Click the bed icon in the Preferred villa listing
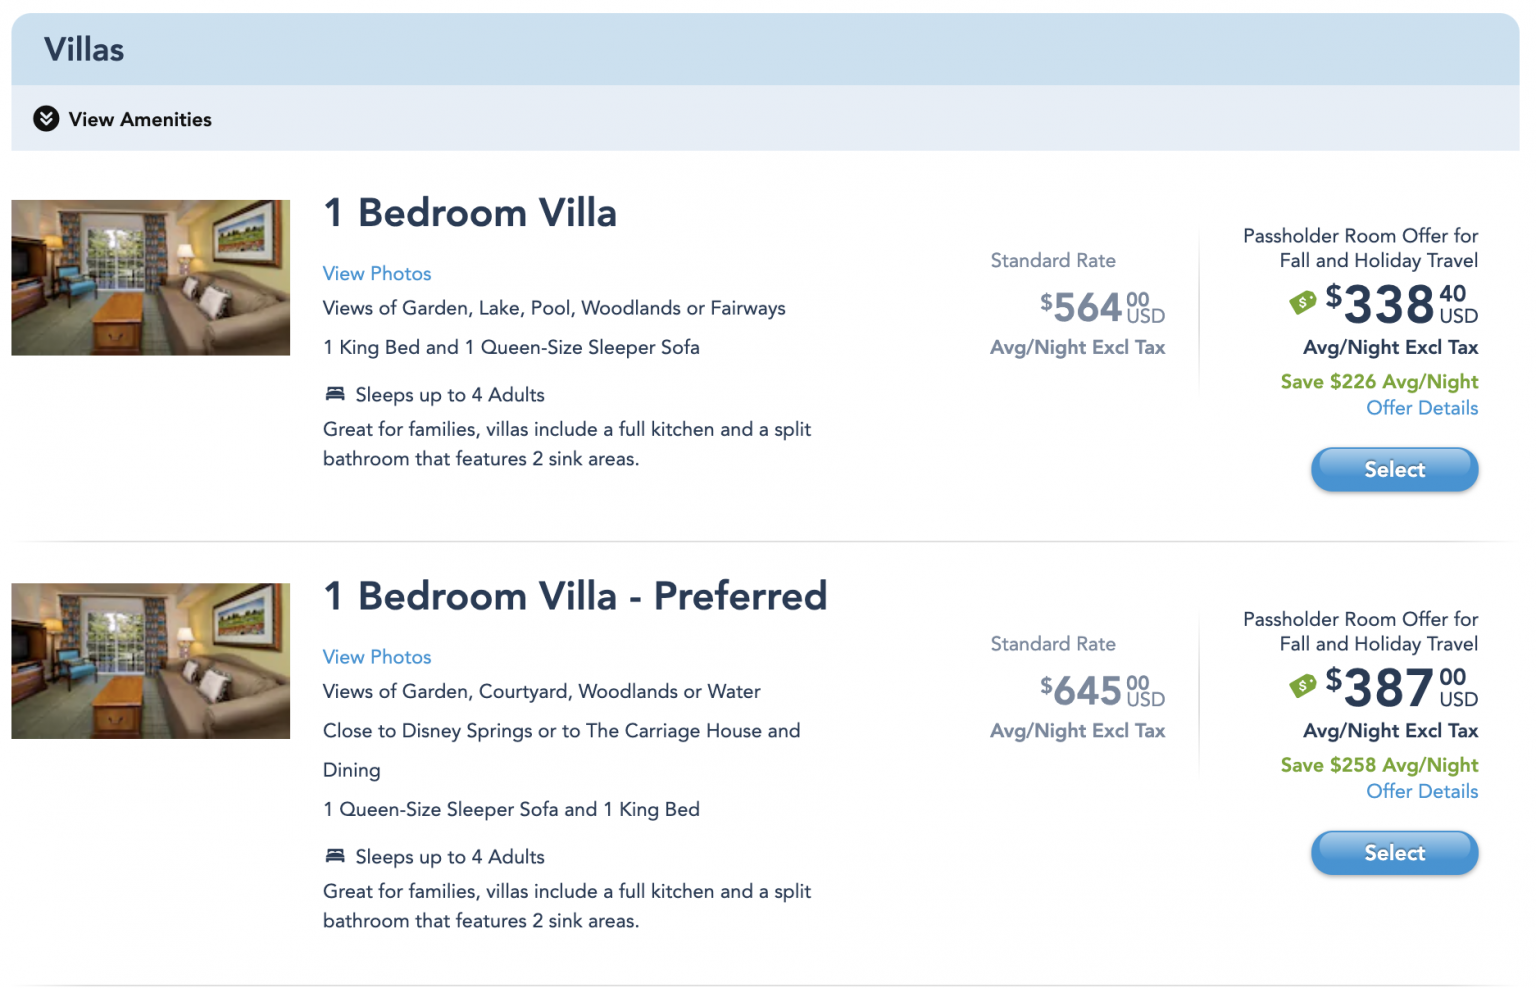 pyautogui.click(x=334, y=855)
